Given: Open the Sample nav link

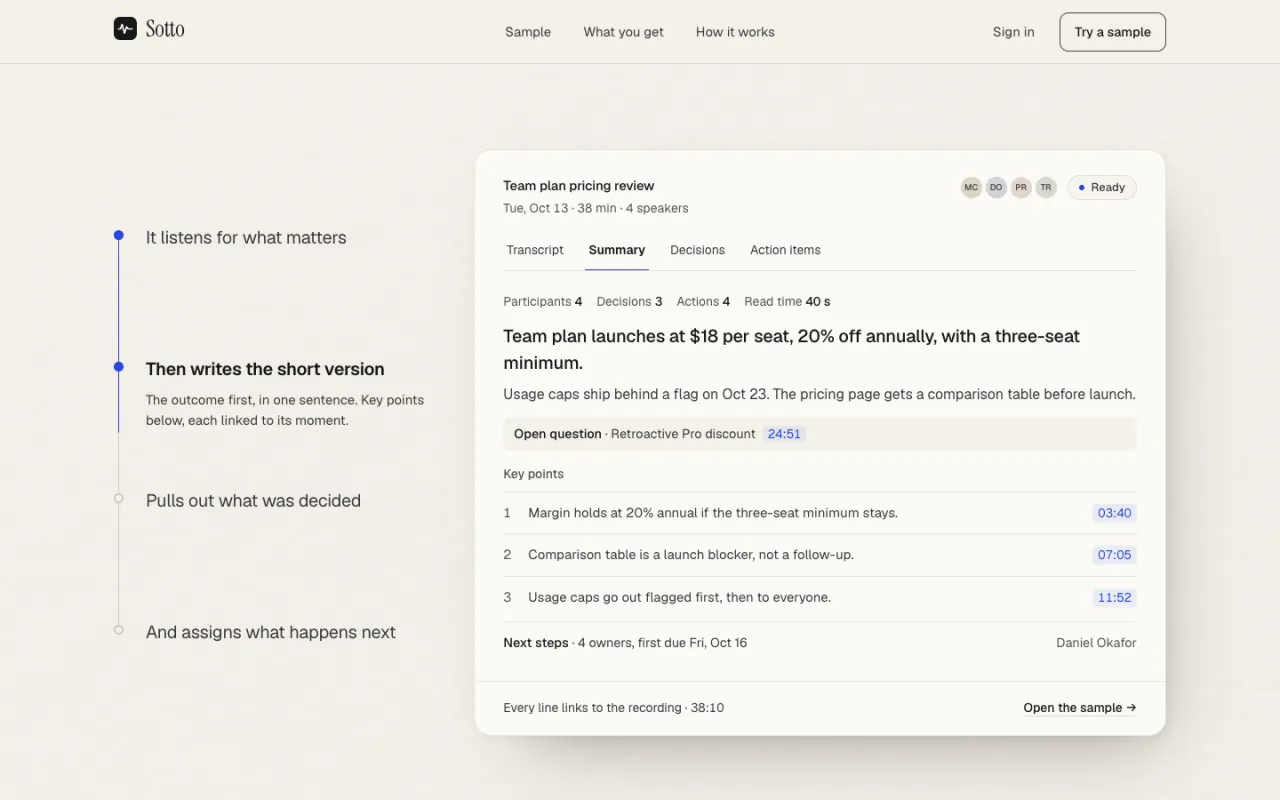Looking at the screenshot, I should tap(528, 32).
